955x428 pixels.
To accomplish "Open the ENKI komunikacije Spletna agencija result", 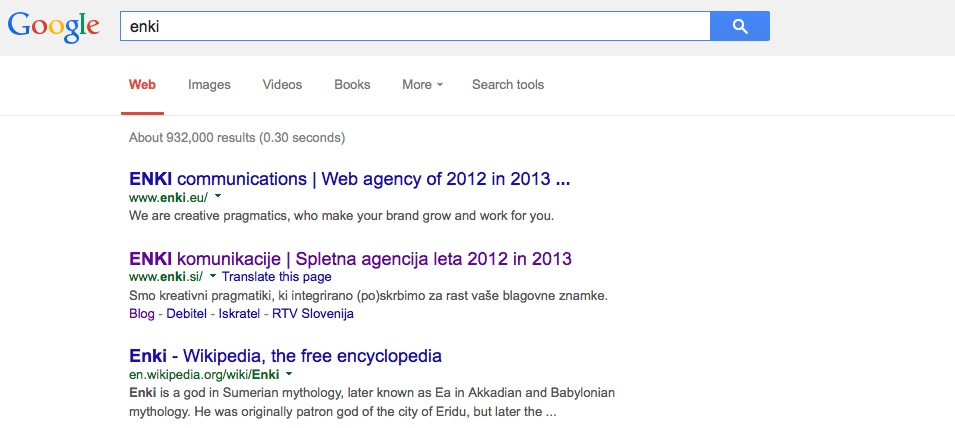I will point(350,259).
